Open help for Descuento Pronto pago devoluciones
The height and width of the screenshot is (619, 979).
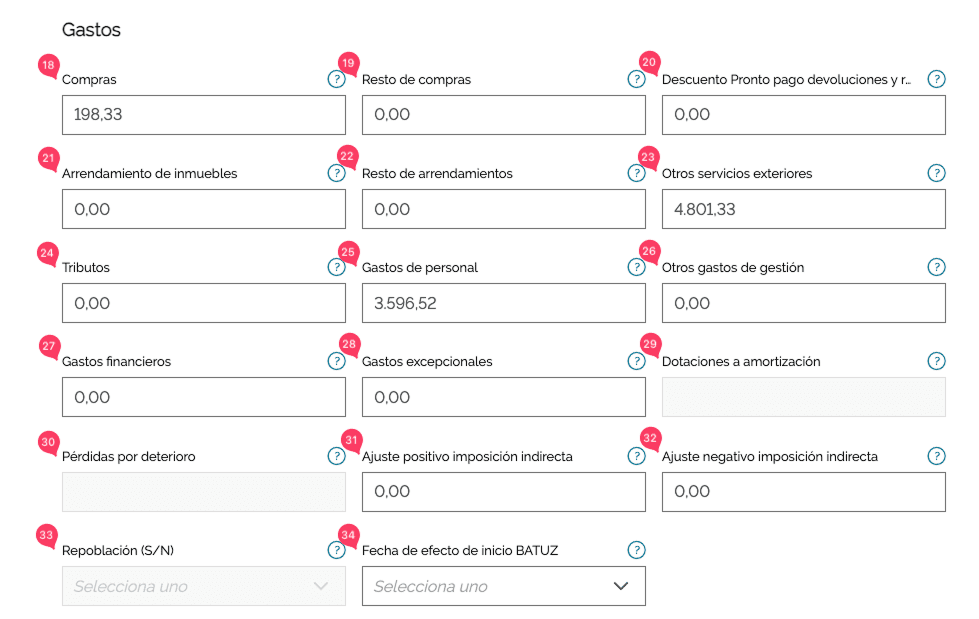936,79
